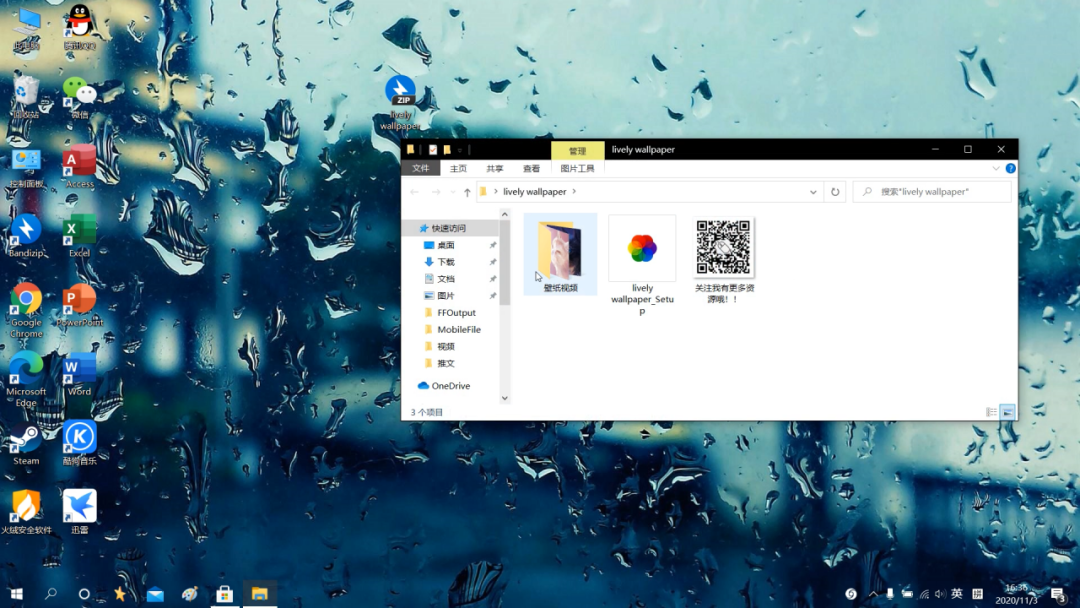Open the recent locations dropdown arrow
Screen dimensions: 1080x608
(x=453, y=192)
